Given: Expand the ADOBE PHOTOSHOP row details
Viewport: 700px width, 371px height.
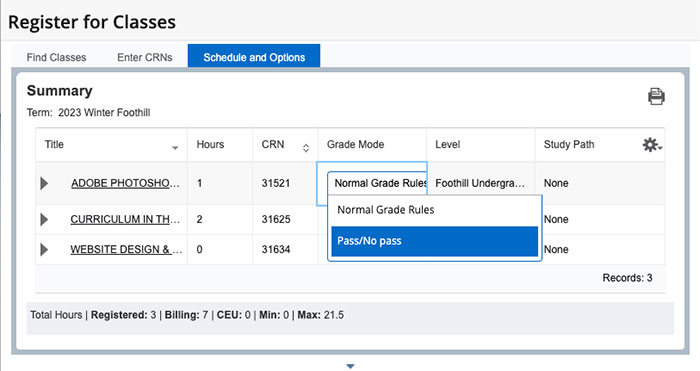Looking at the screenshot, I should (x=44, y=183).
